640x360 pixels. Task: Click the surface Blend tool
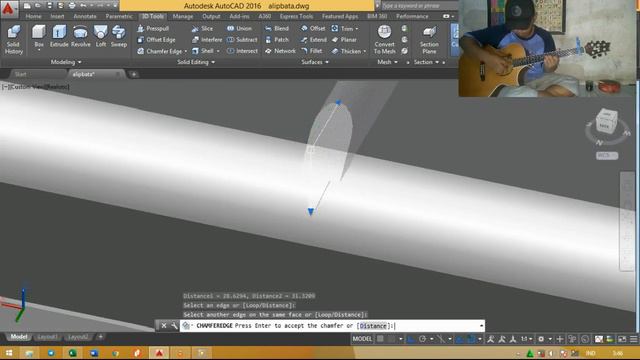coord(277,29)
